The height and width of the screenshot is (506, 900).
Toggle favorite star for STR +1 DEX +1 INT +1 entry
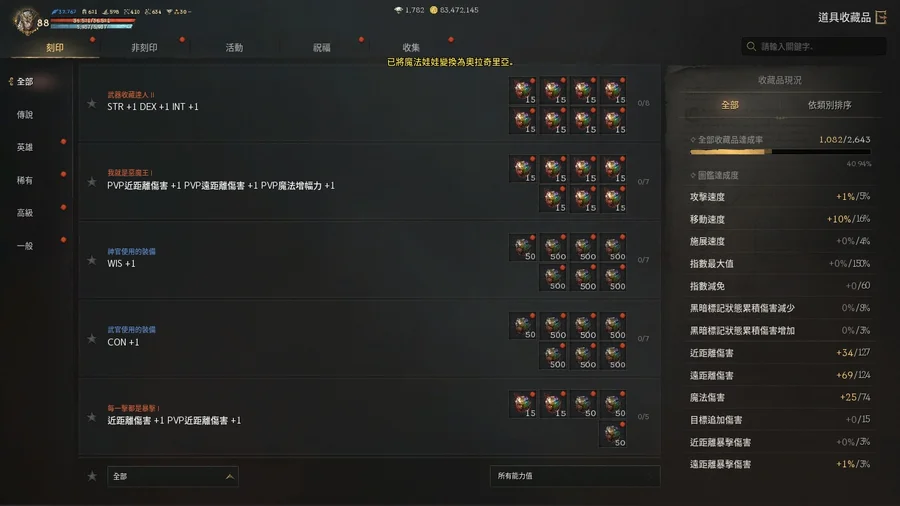click(x=92, y=104)
